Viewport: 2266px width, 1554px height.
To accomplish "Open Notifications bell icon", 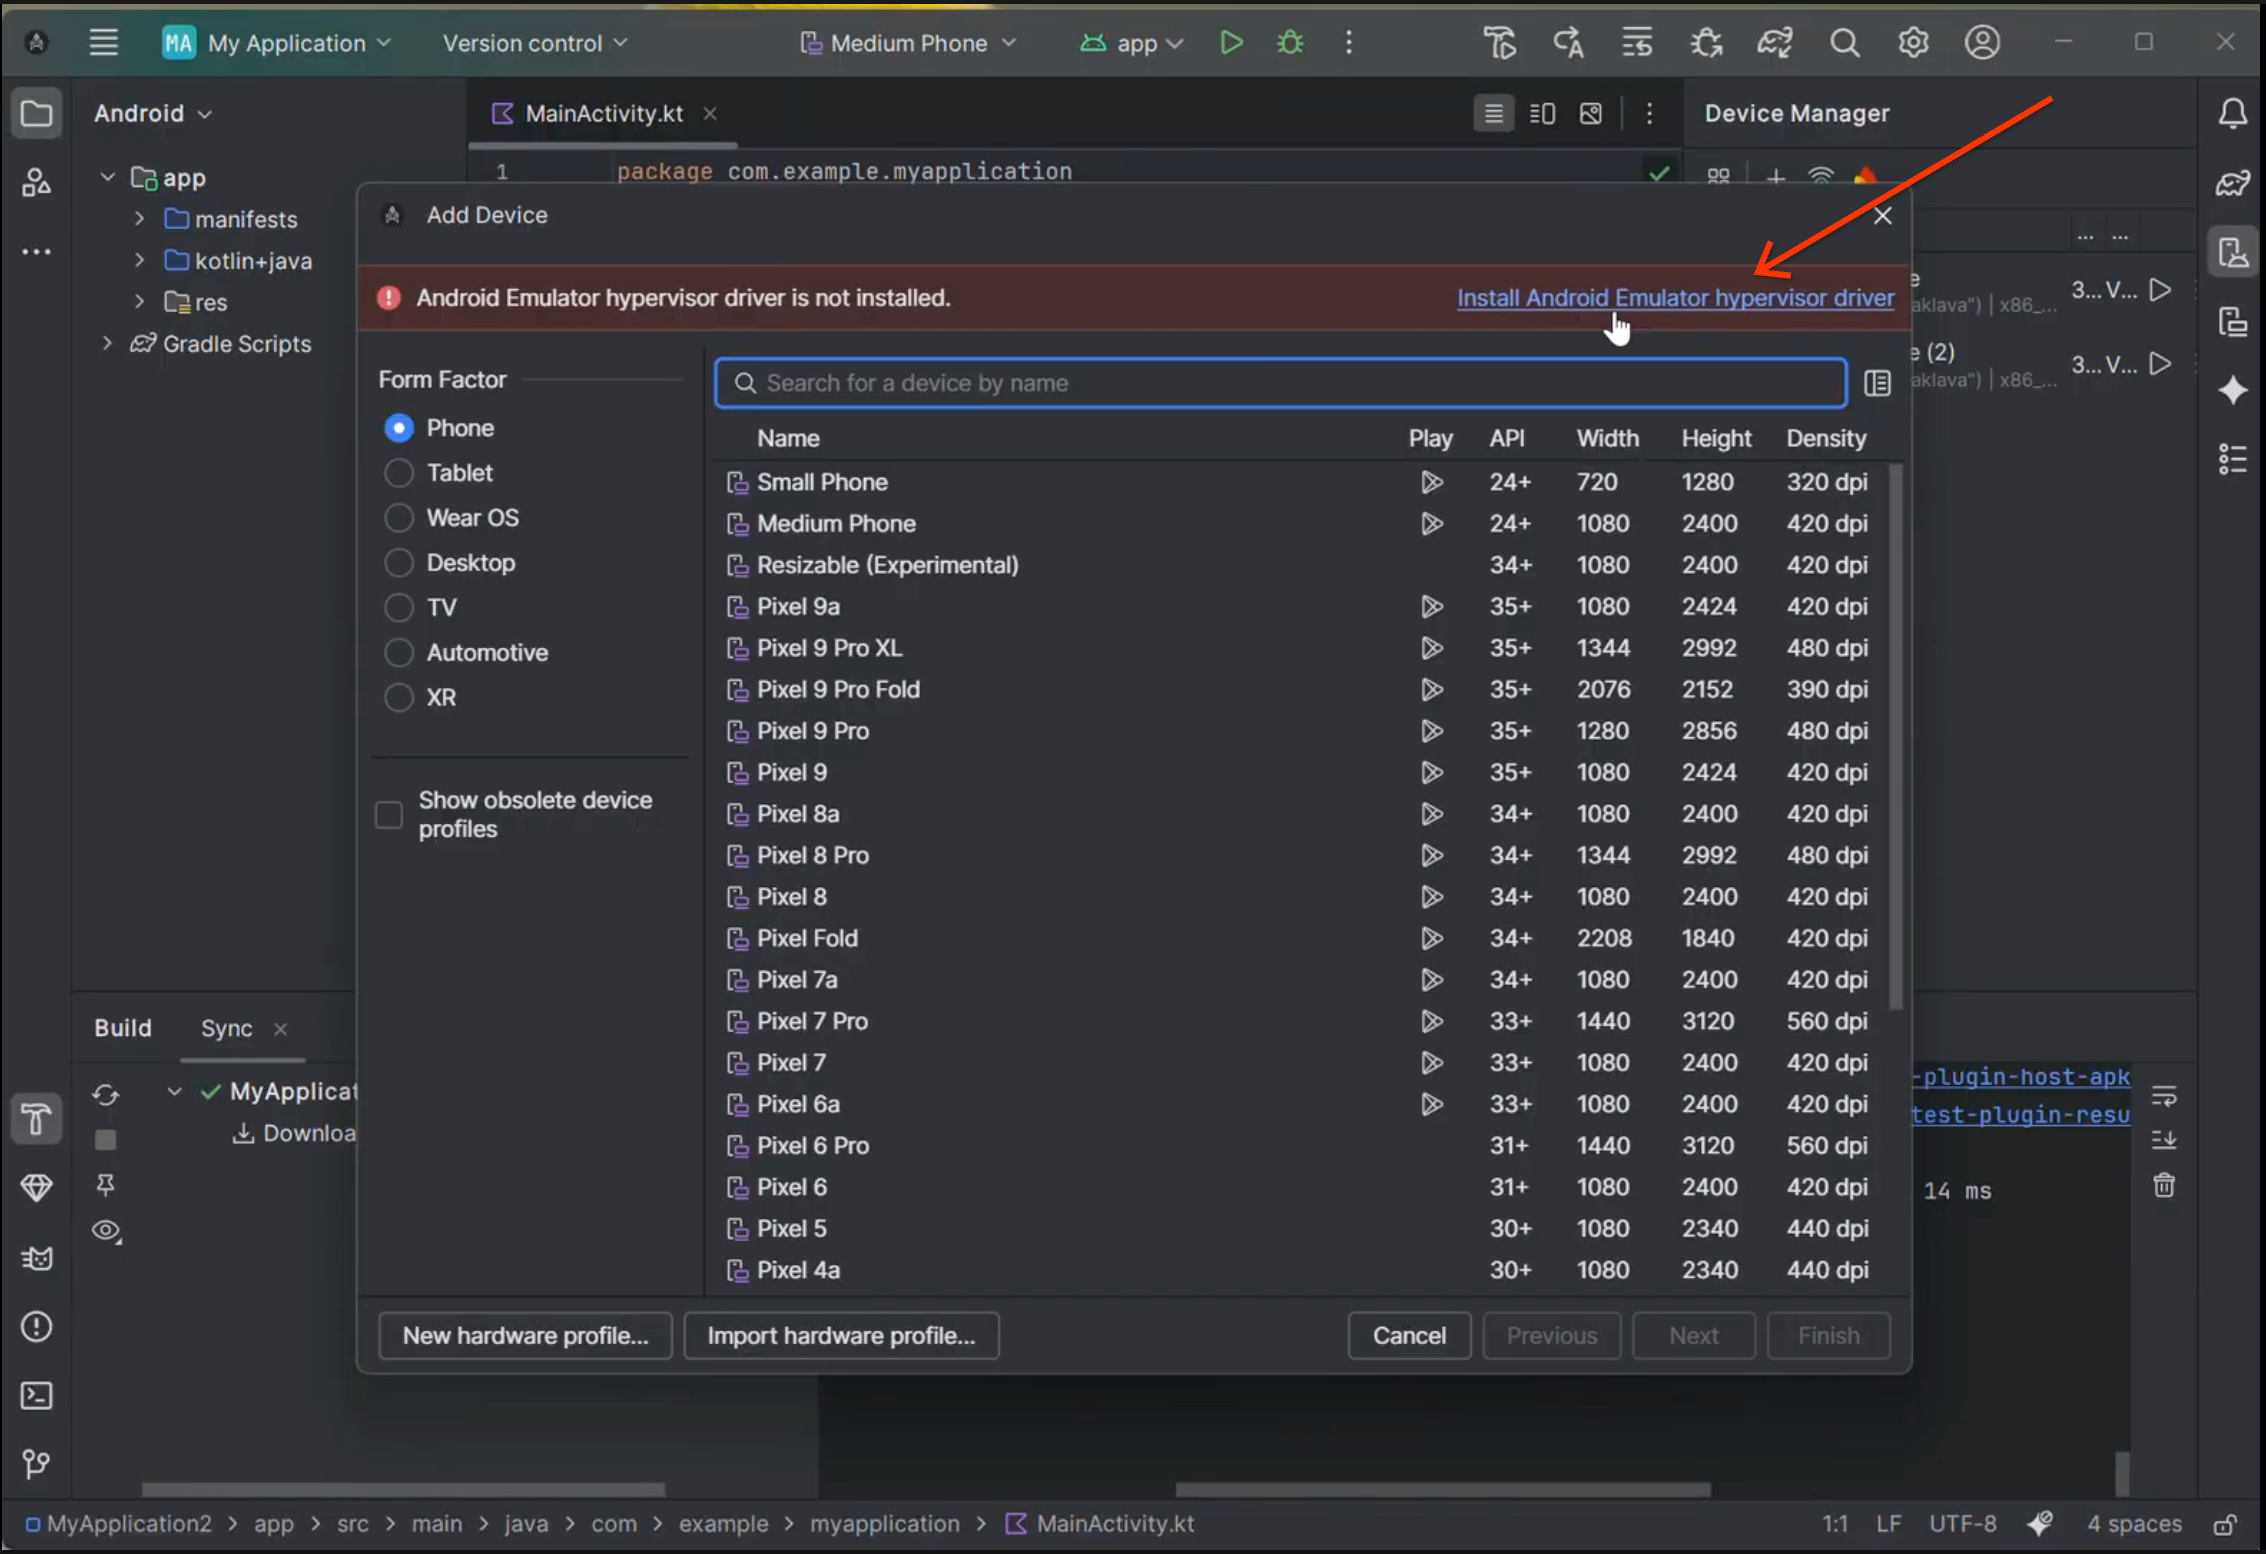I will coord(2232,113).
